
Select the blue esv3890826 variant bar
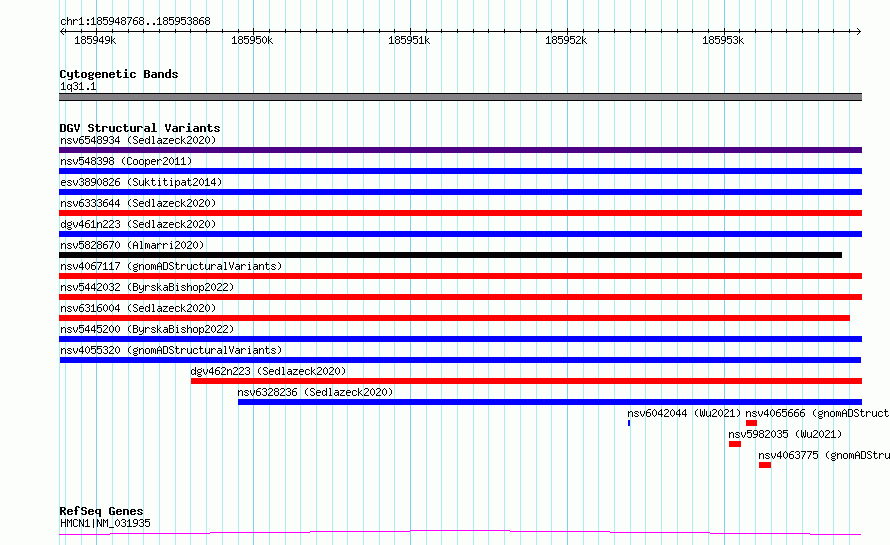click(460, 192)
